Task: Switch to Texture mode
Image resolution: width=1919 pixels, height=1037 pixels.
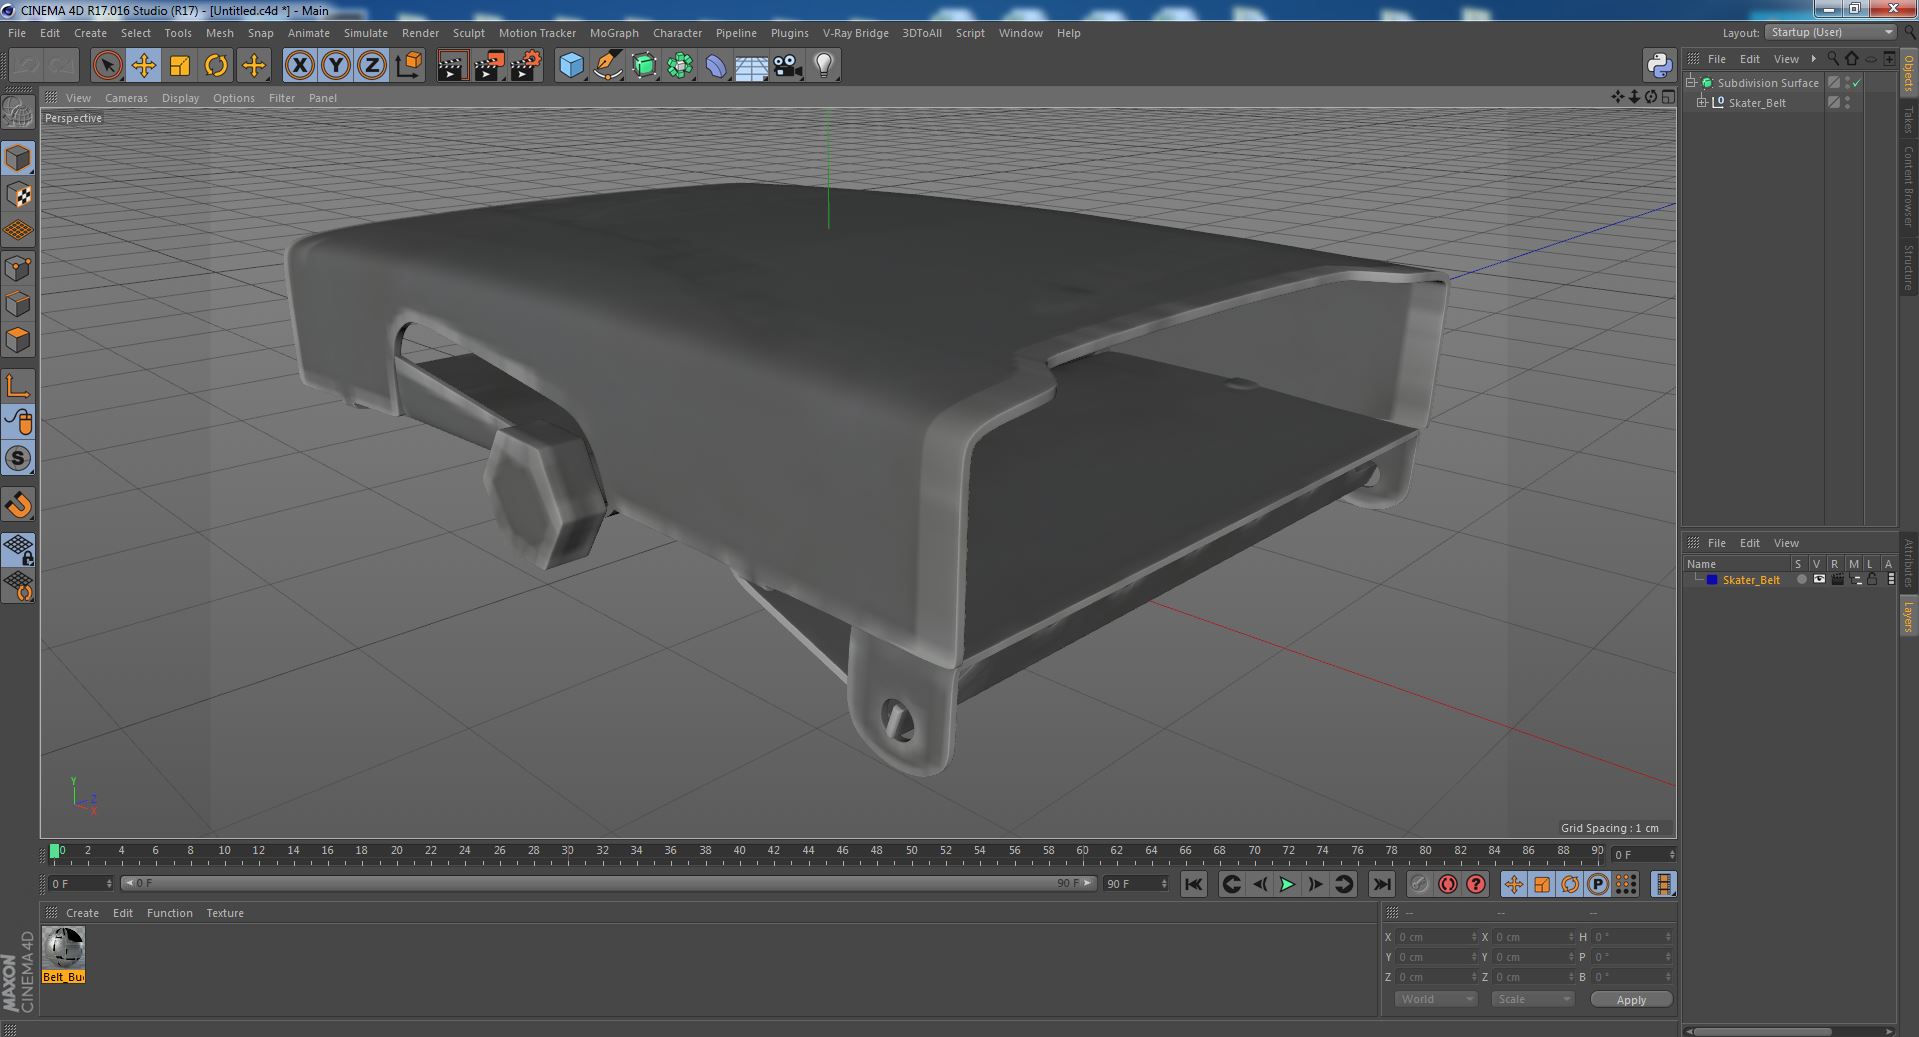Action: click(18, 195)
